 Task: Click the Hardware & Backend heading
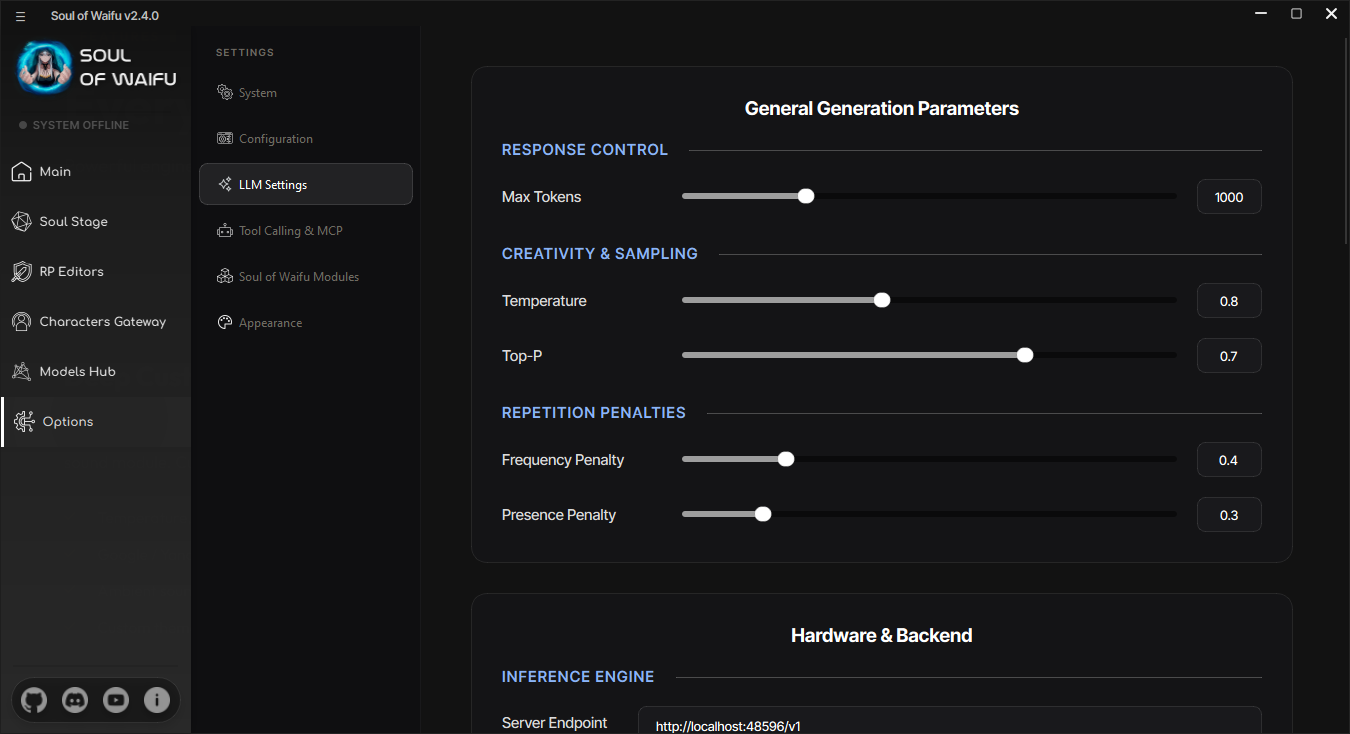click(882, 635)
